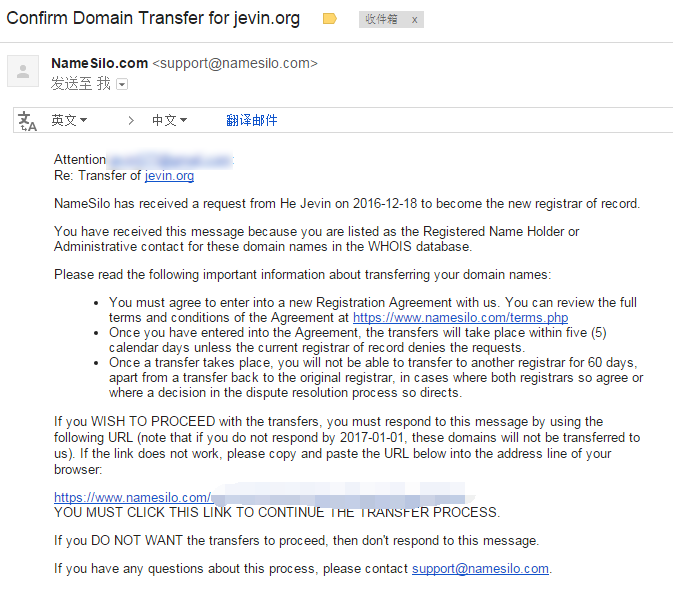Click the sender avatar placeholder image
Viewport: 673px width, 598px height.
23,71
